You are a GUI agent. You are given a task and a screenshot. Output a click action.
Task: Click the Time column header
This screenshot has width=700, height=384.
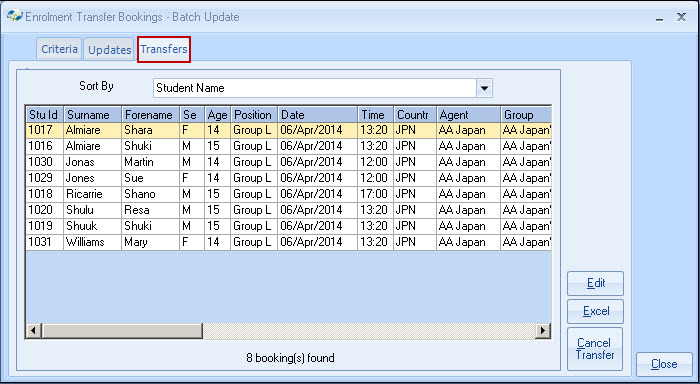(375, 115)
